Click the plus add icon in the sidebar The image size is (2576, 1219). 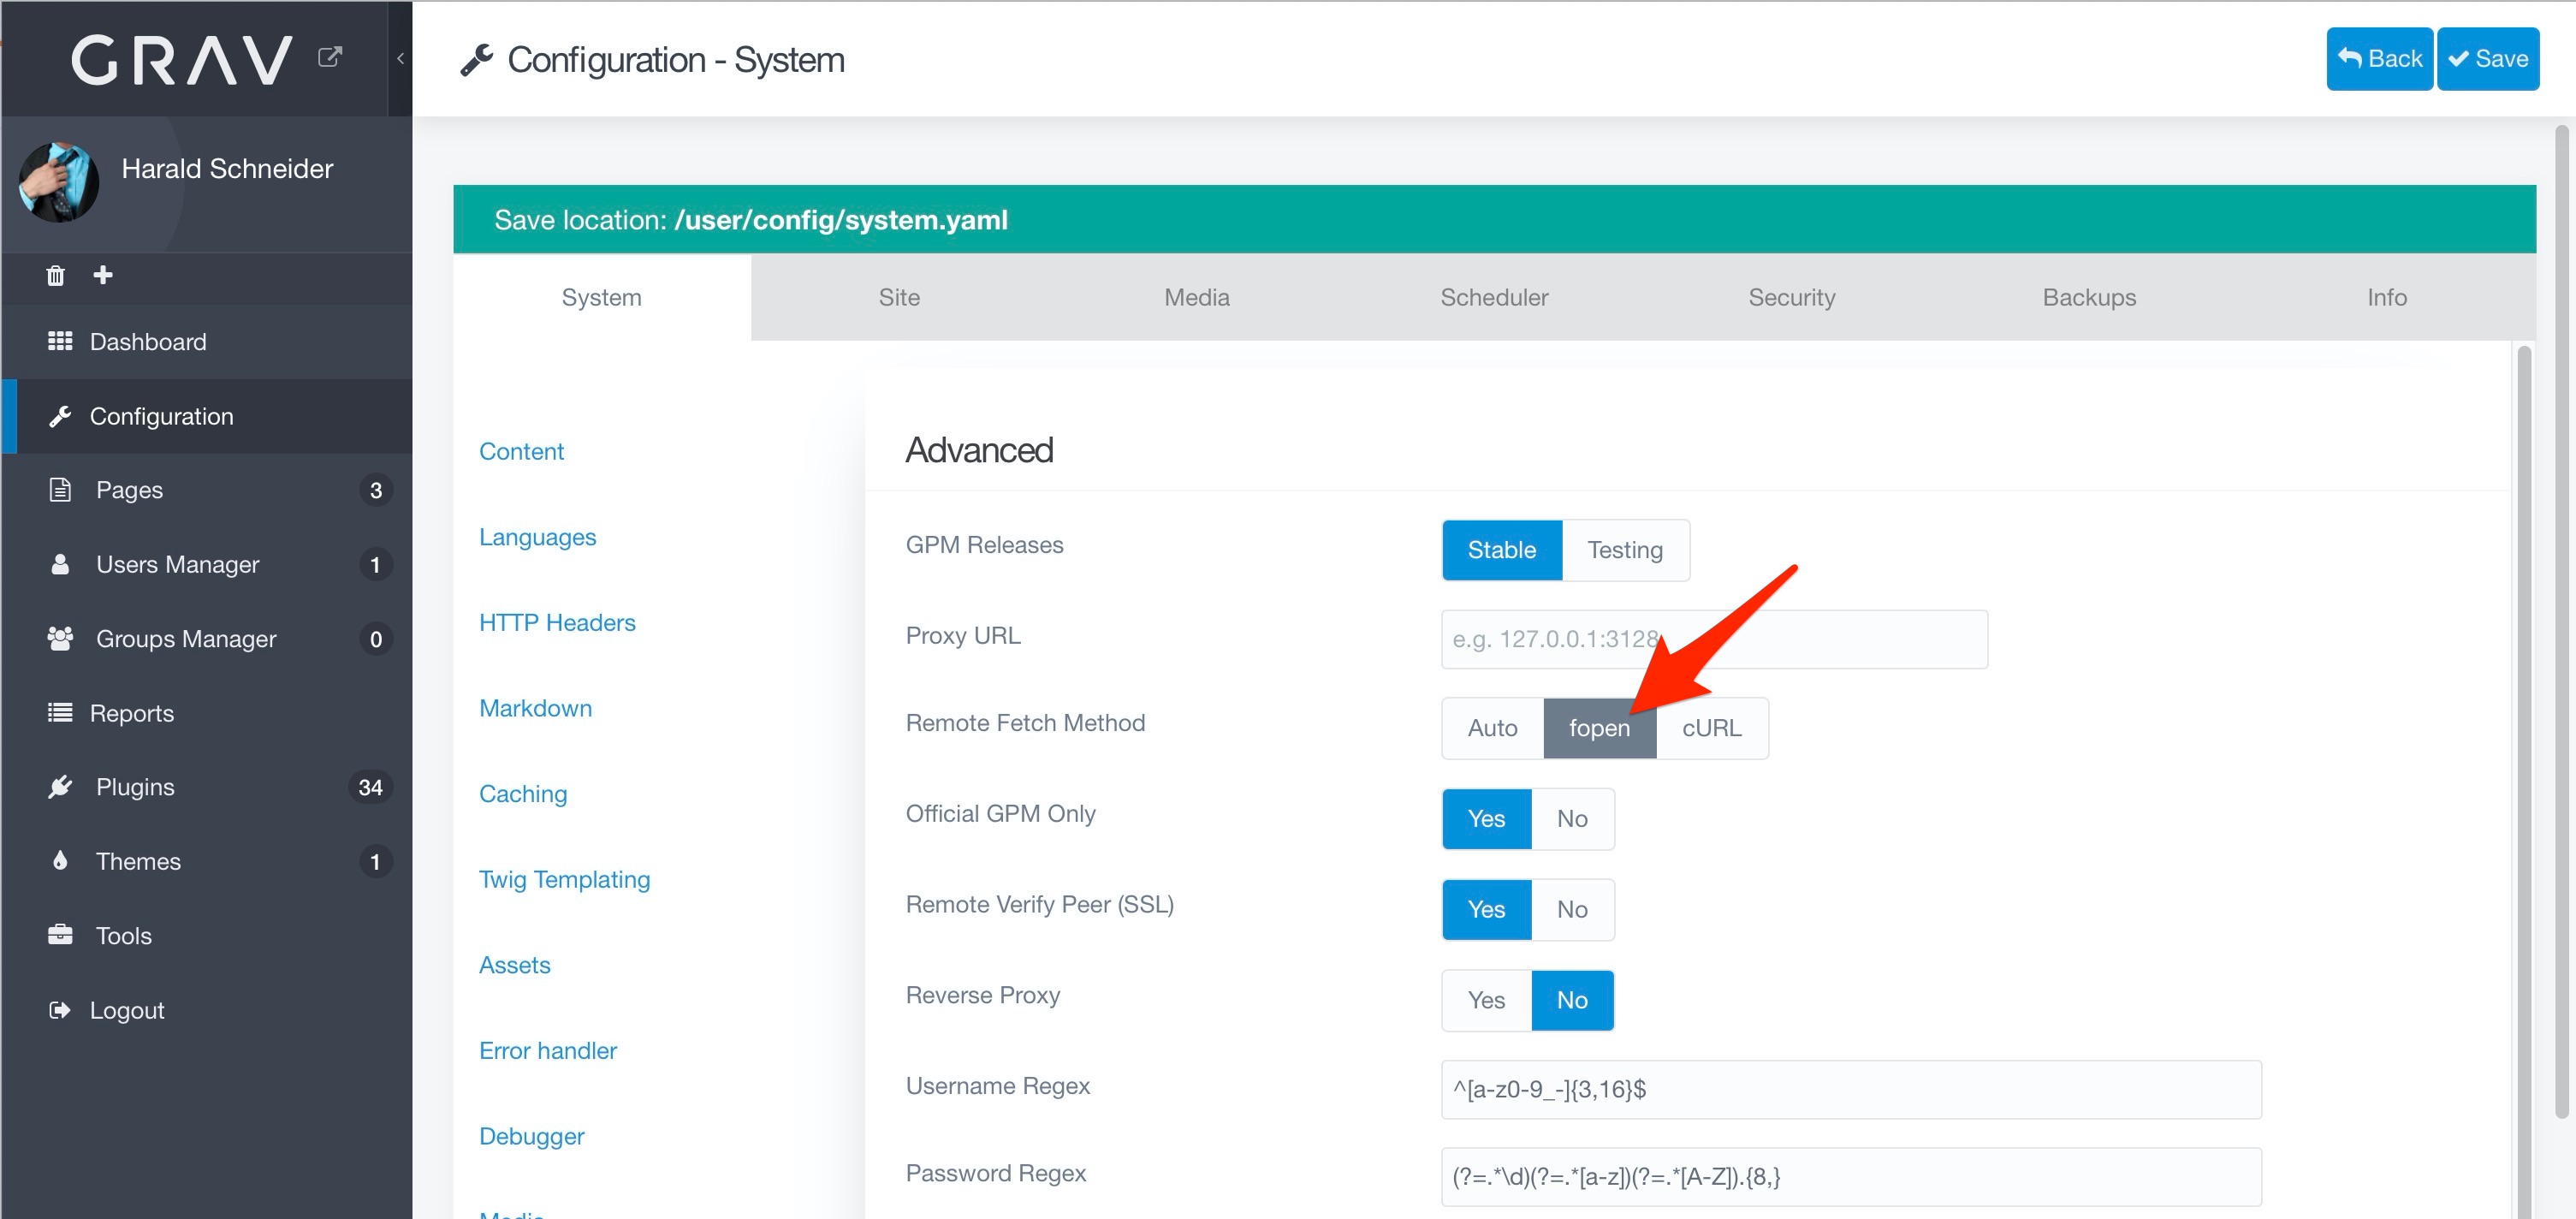103,274
